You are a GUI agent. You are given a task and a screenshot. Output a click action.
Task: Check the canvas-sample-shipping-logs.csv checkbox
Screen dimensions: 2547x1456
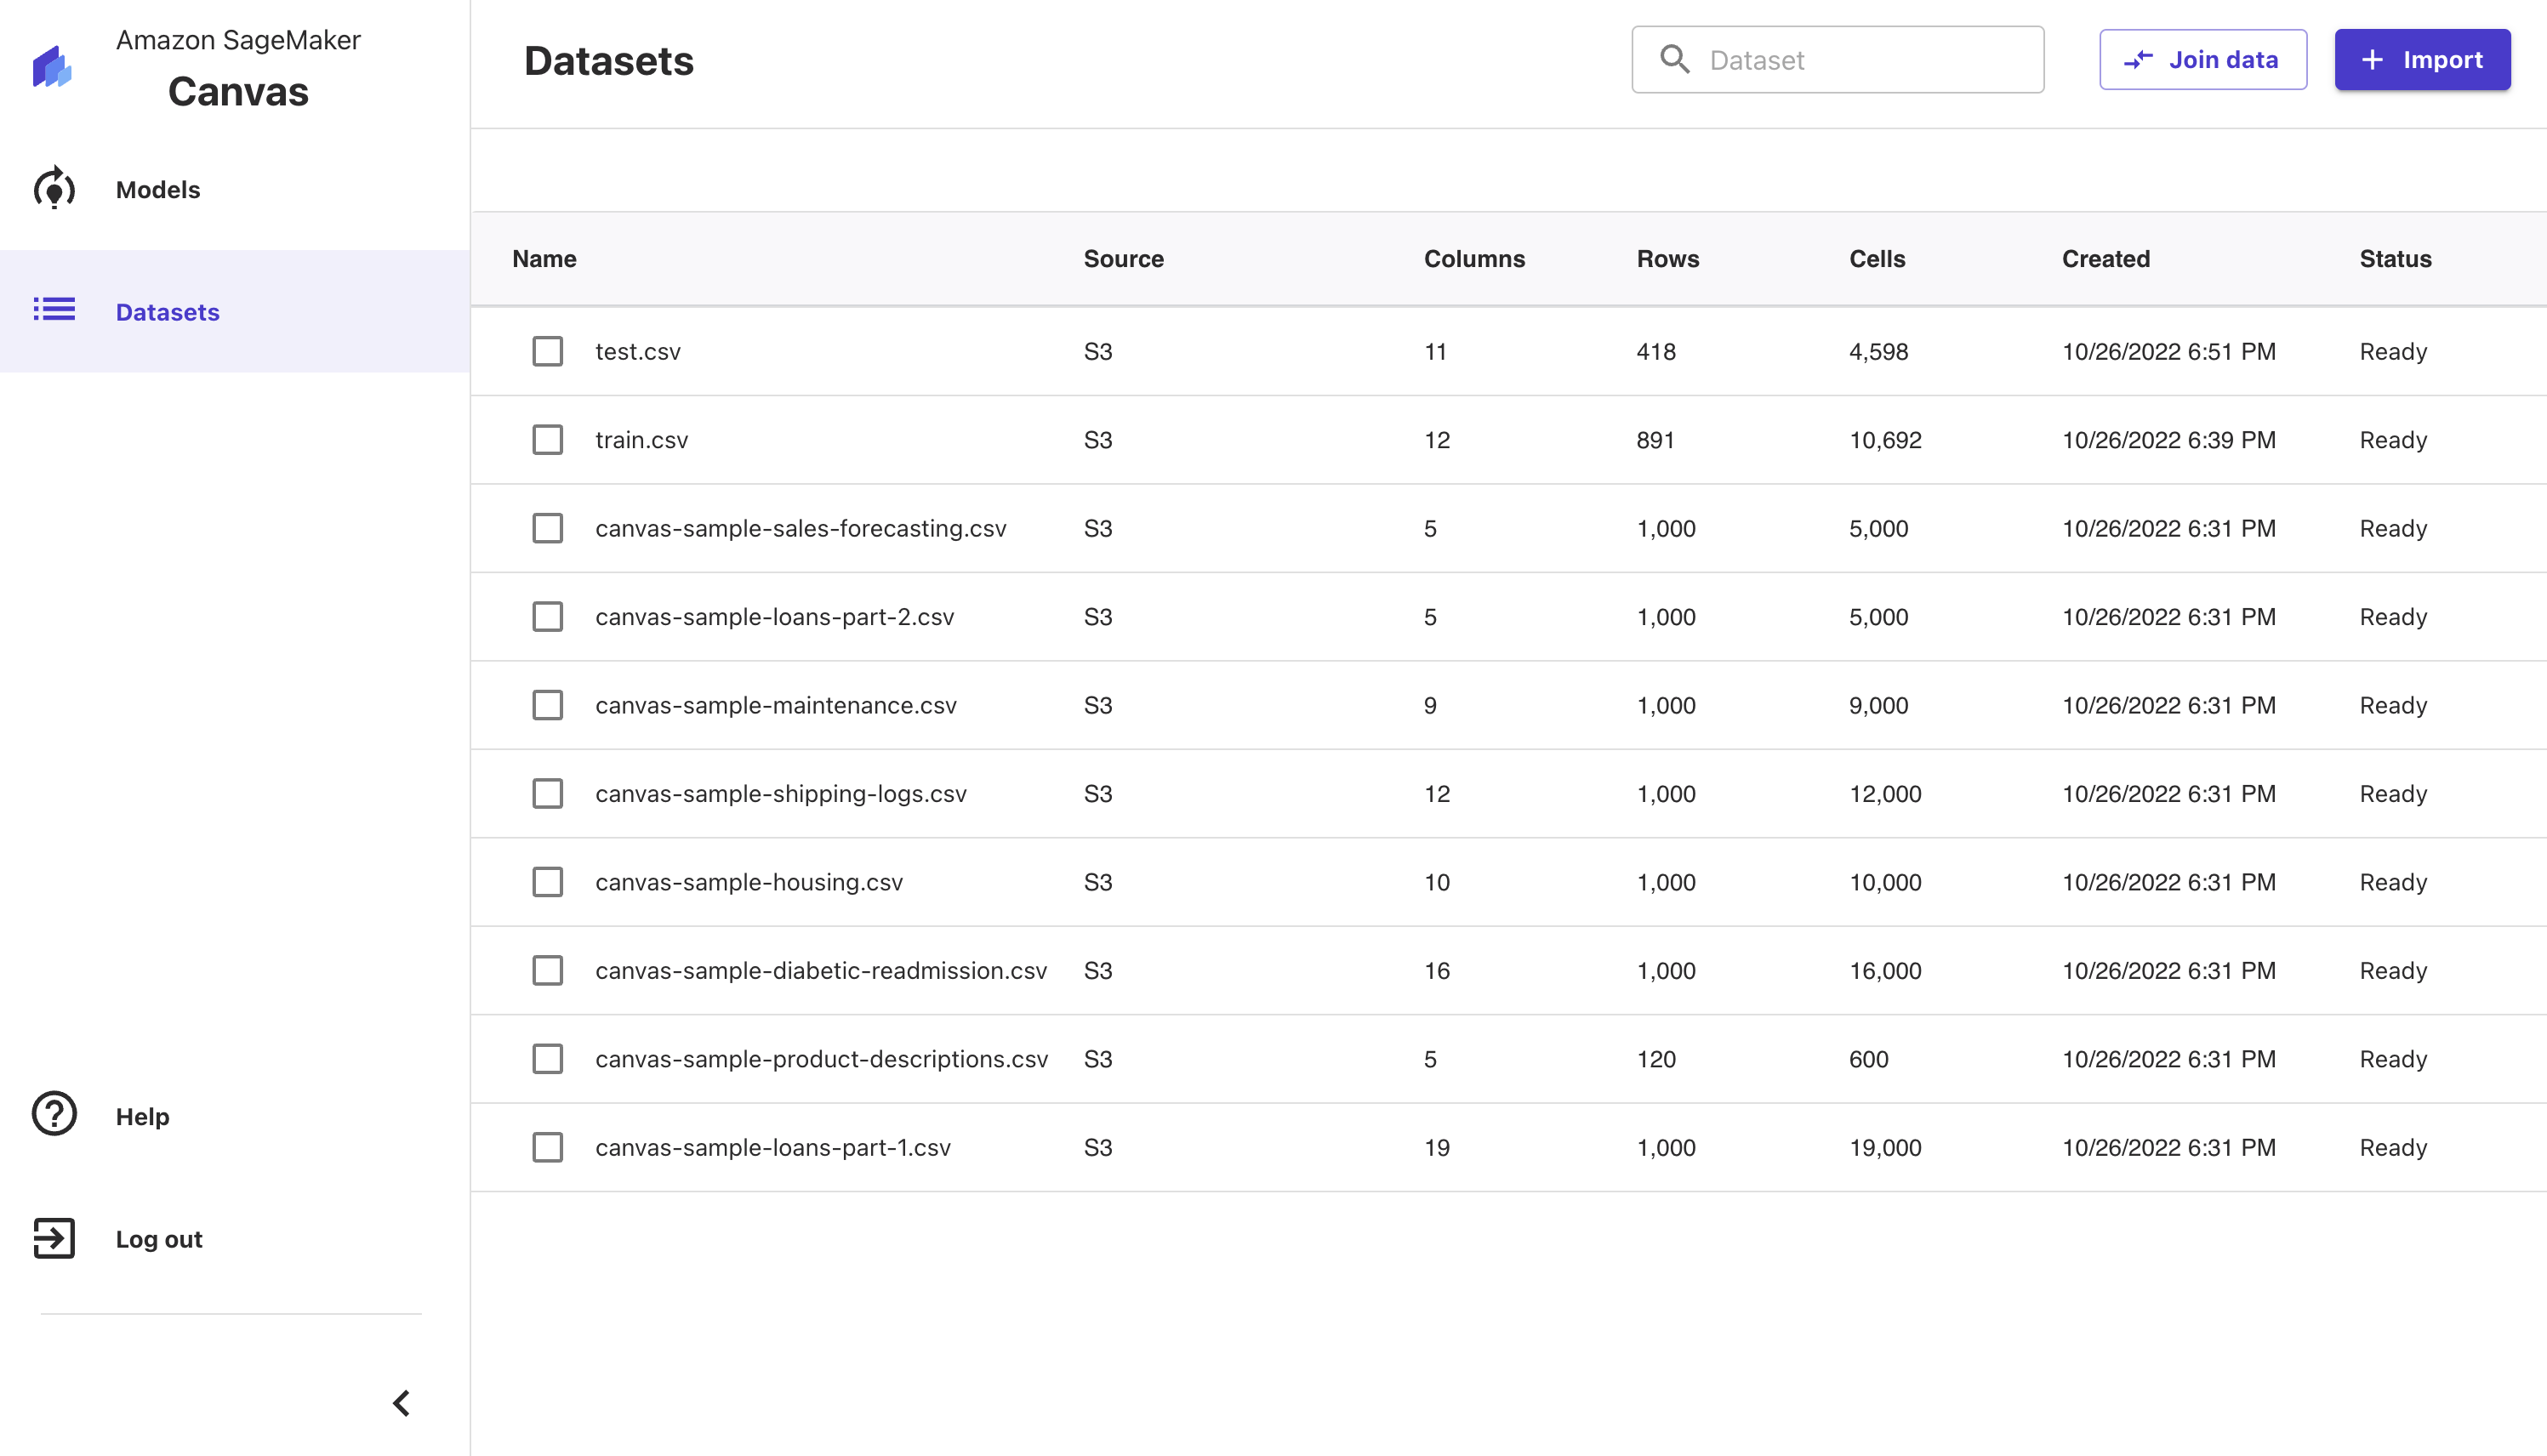coord(547,794)
